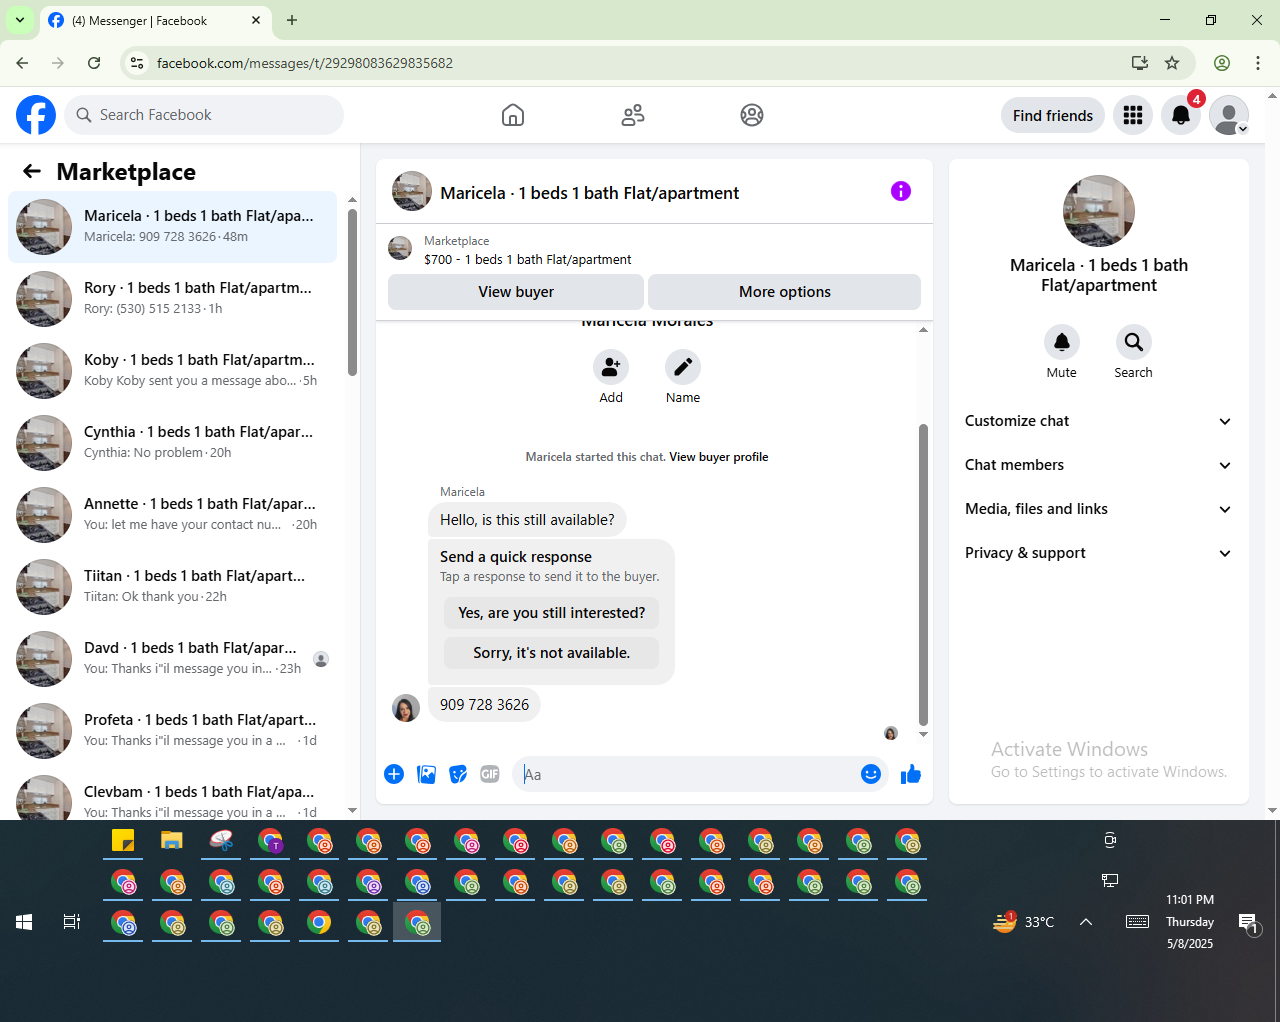Click the Facebook logo
The width and height of the screenshot is (1280, 1022).
click(36, 115)
